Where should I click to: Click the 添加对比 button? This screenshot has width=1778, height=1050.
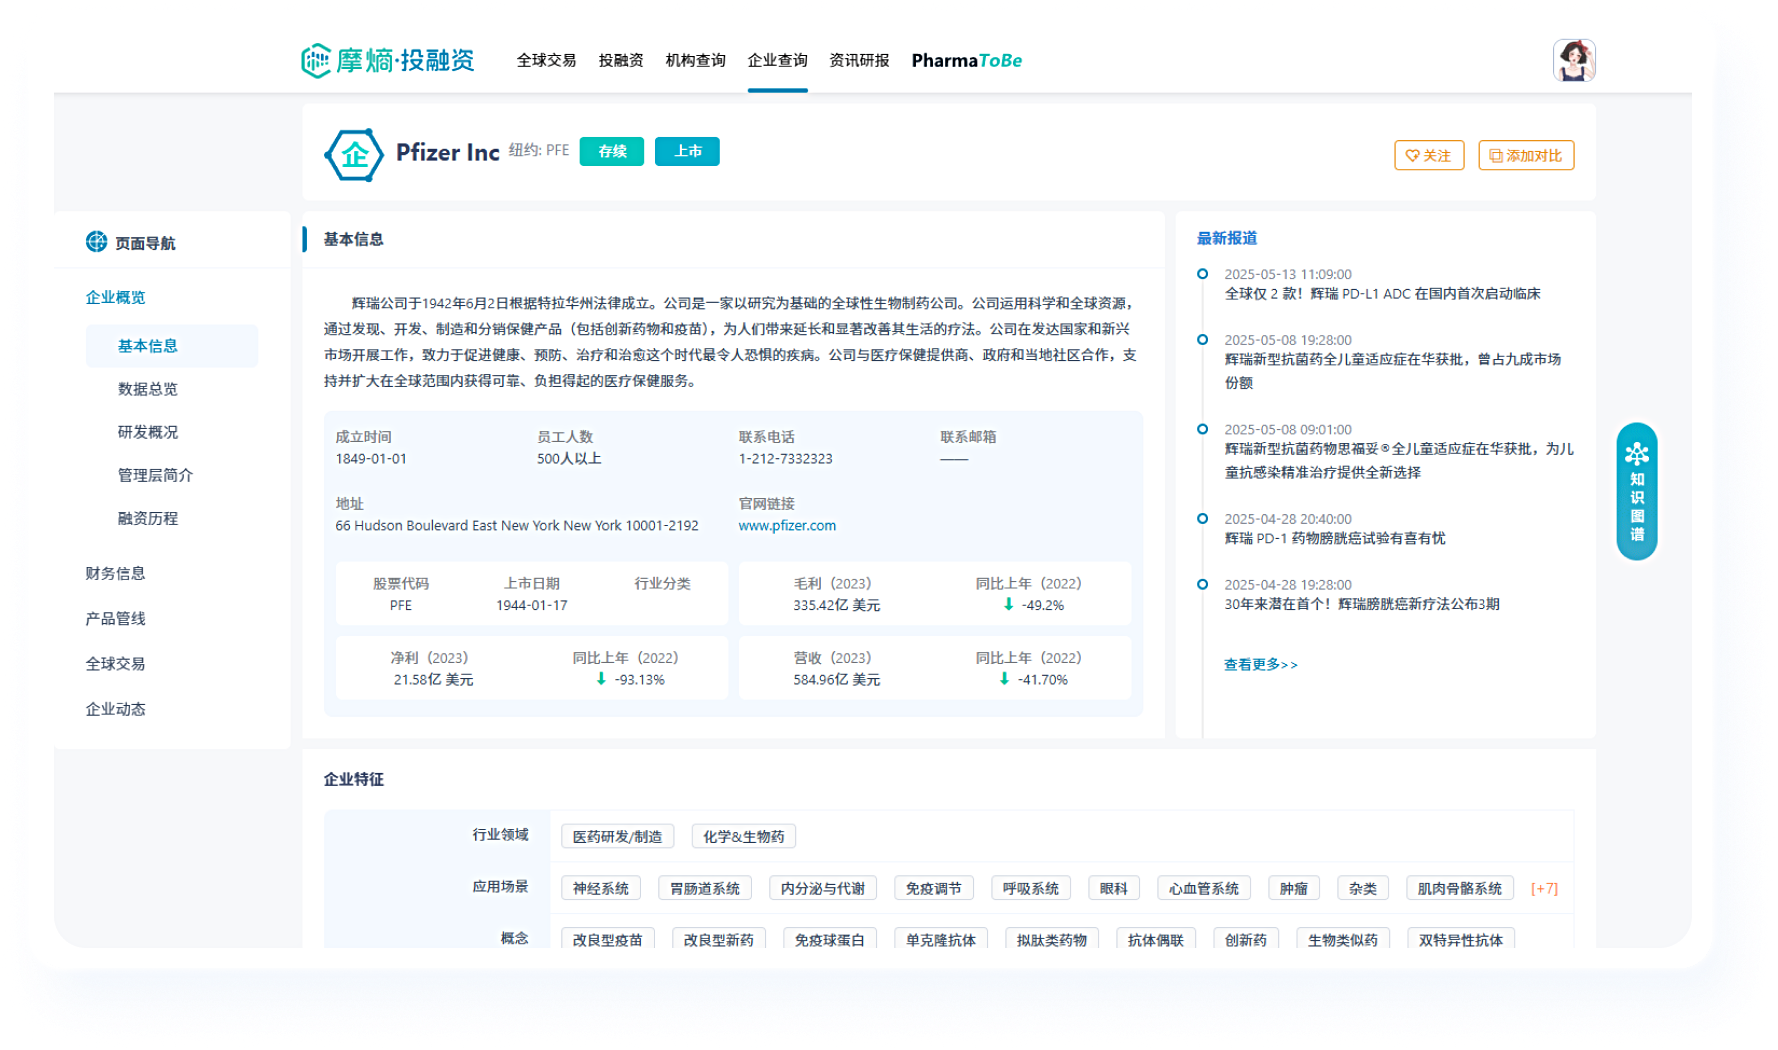[x=1526, y=155]
